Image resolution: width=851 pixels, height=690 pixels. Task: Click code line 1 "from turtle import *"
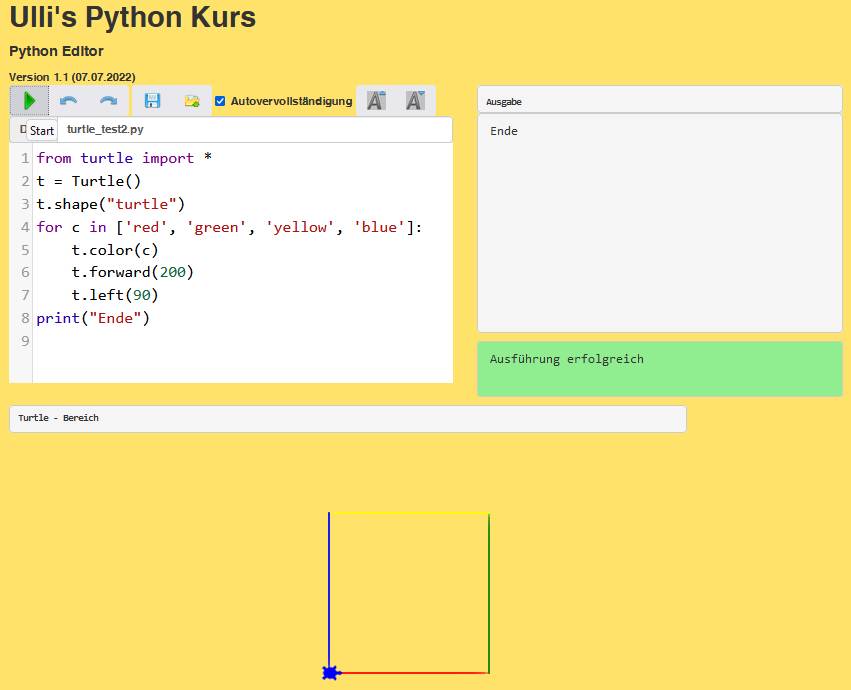124,158
